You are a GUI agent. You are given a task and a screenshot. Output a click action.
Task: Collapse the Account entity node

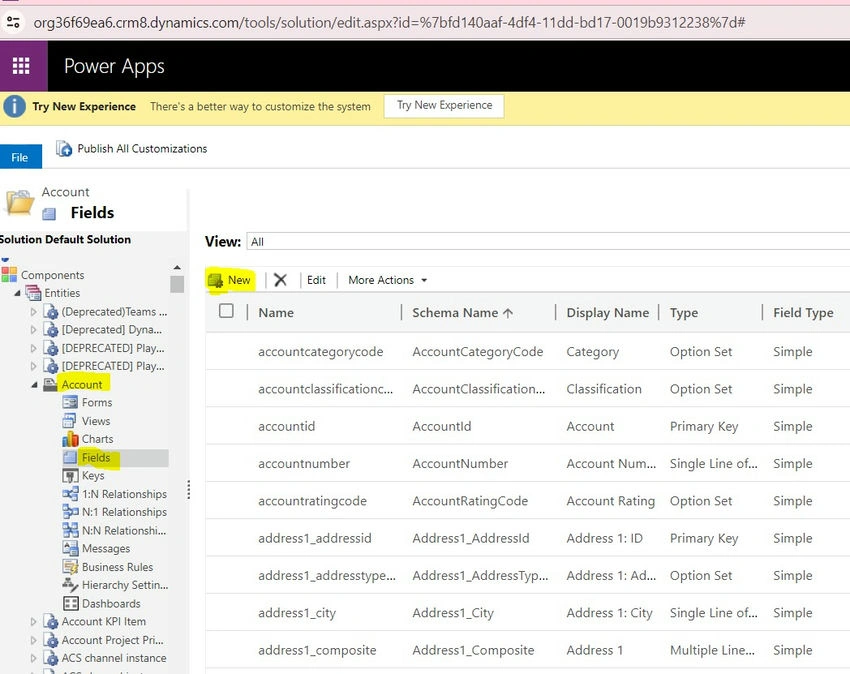coord(35,385)
